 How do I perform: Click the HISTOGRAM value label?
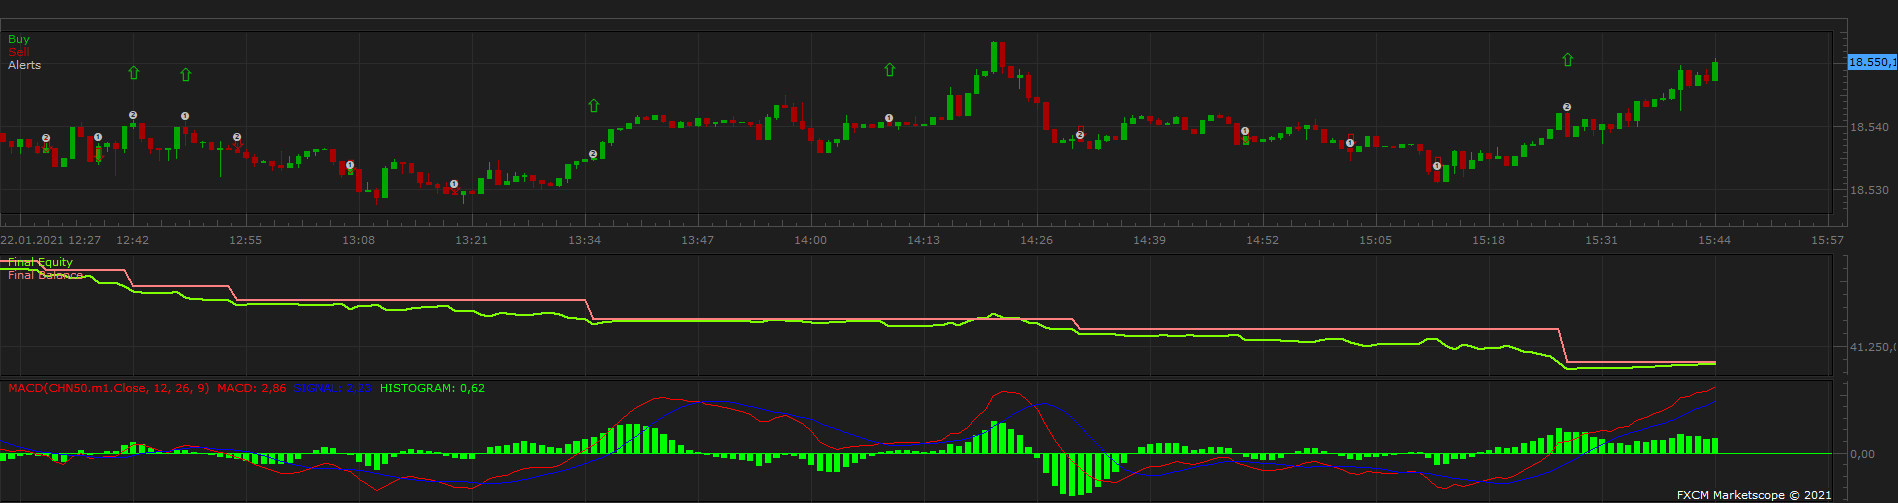pyautogui.click(x=432, y=388)
